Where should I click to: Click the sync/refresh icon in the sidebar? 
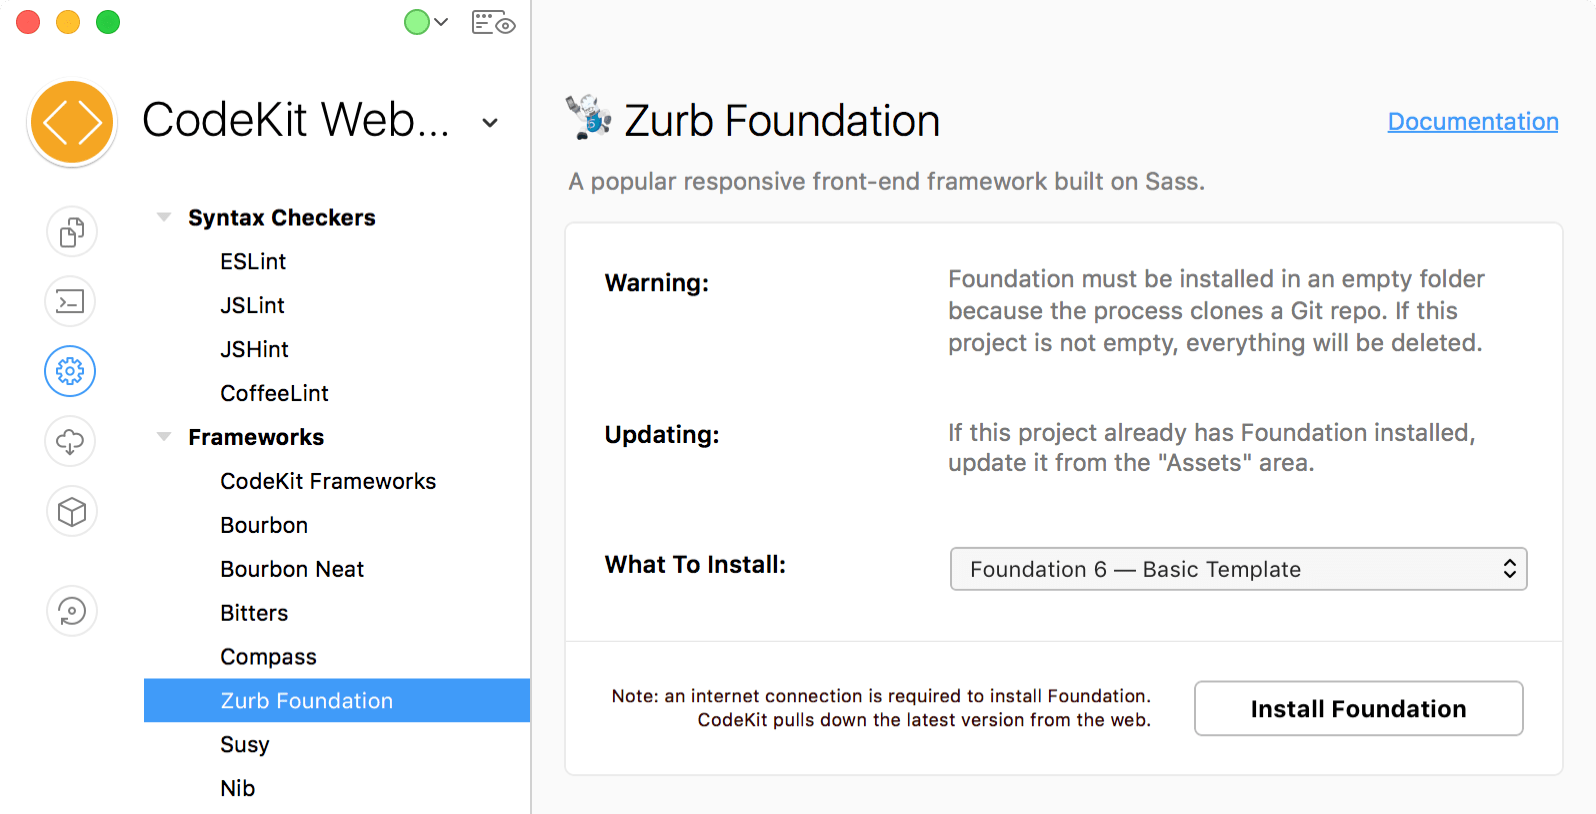pos(70,611)
